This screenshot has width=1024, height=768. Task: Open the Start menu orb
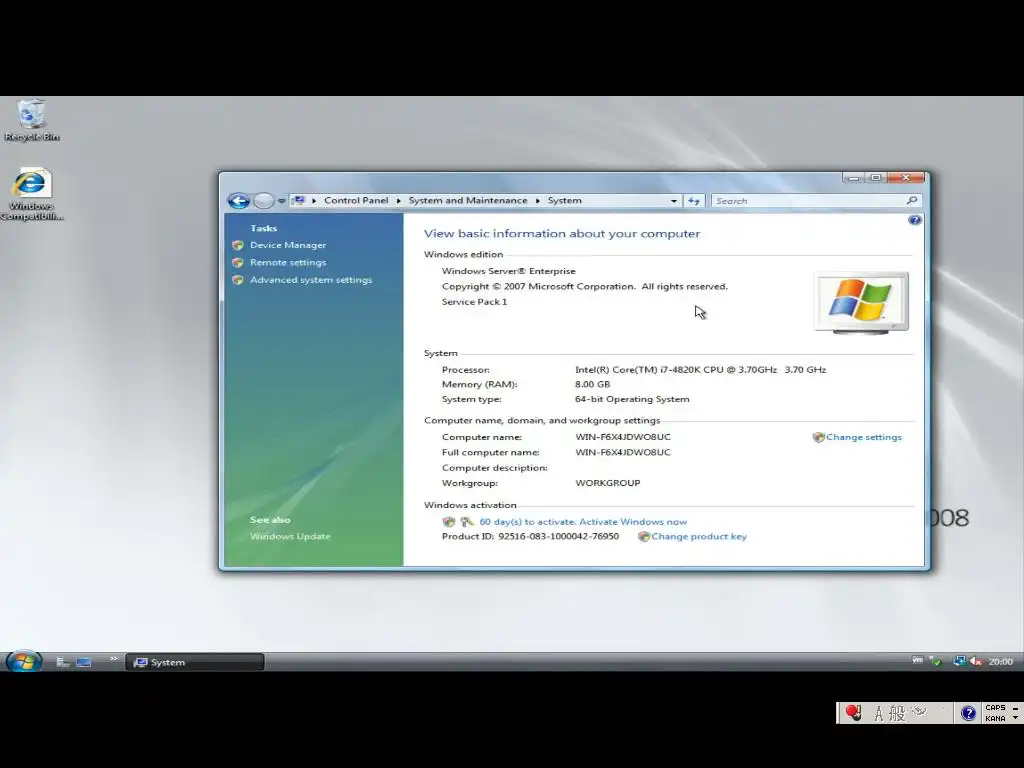tap(24, 662)
